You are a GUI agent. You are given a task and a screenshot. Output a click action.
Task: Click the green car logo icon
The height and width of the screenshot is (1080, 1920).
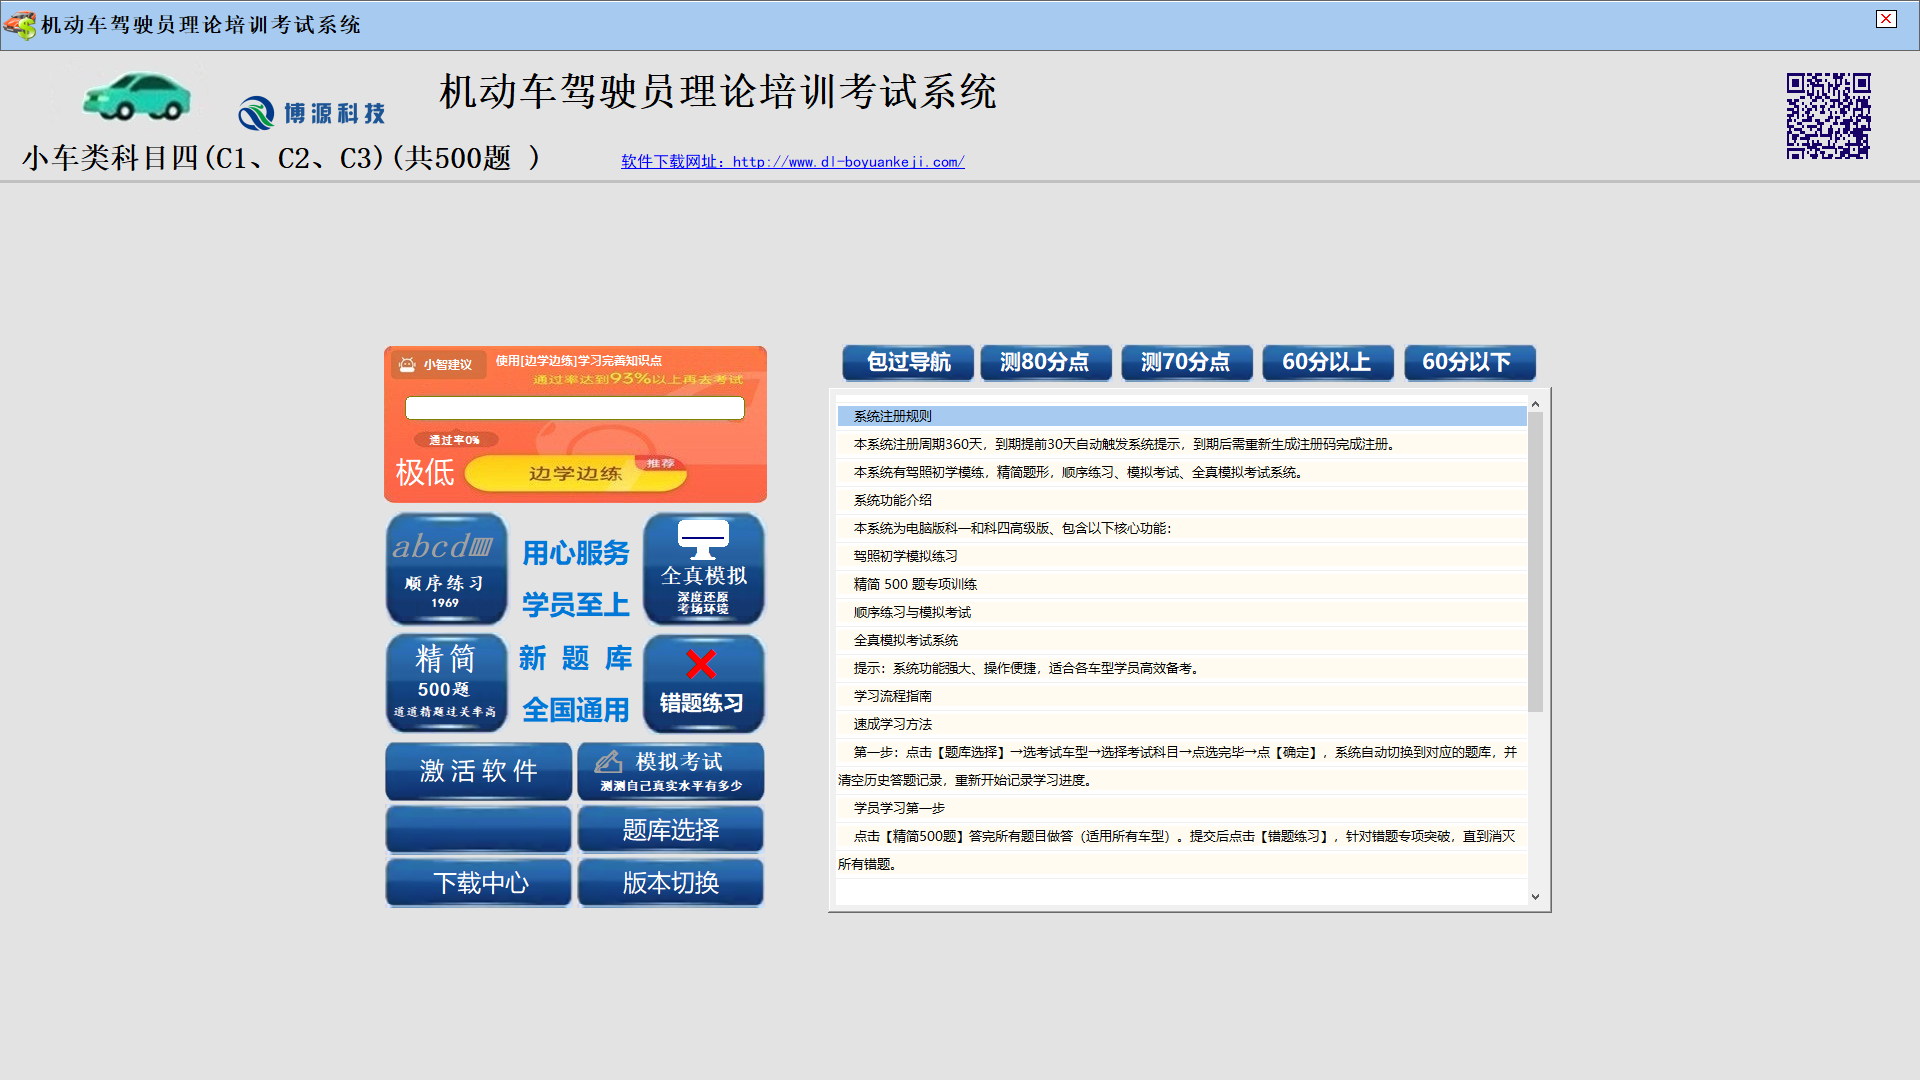coord(137,97)
